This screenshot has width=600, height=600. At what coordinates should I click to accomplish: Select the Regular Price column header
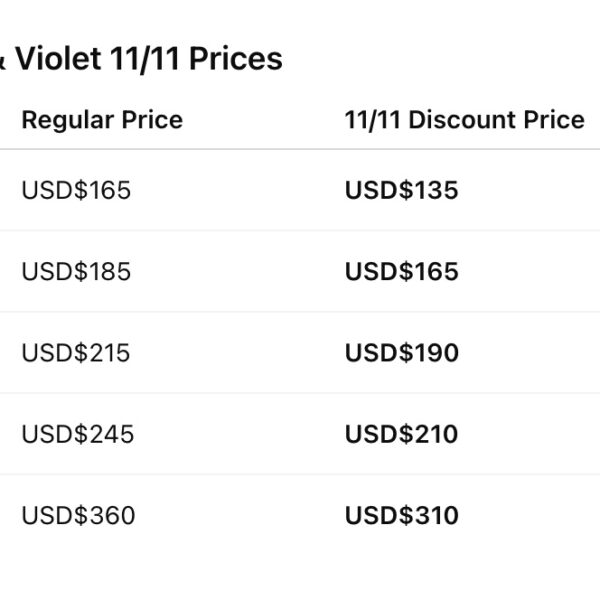[102, 120]
